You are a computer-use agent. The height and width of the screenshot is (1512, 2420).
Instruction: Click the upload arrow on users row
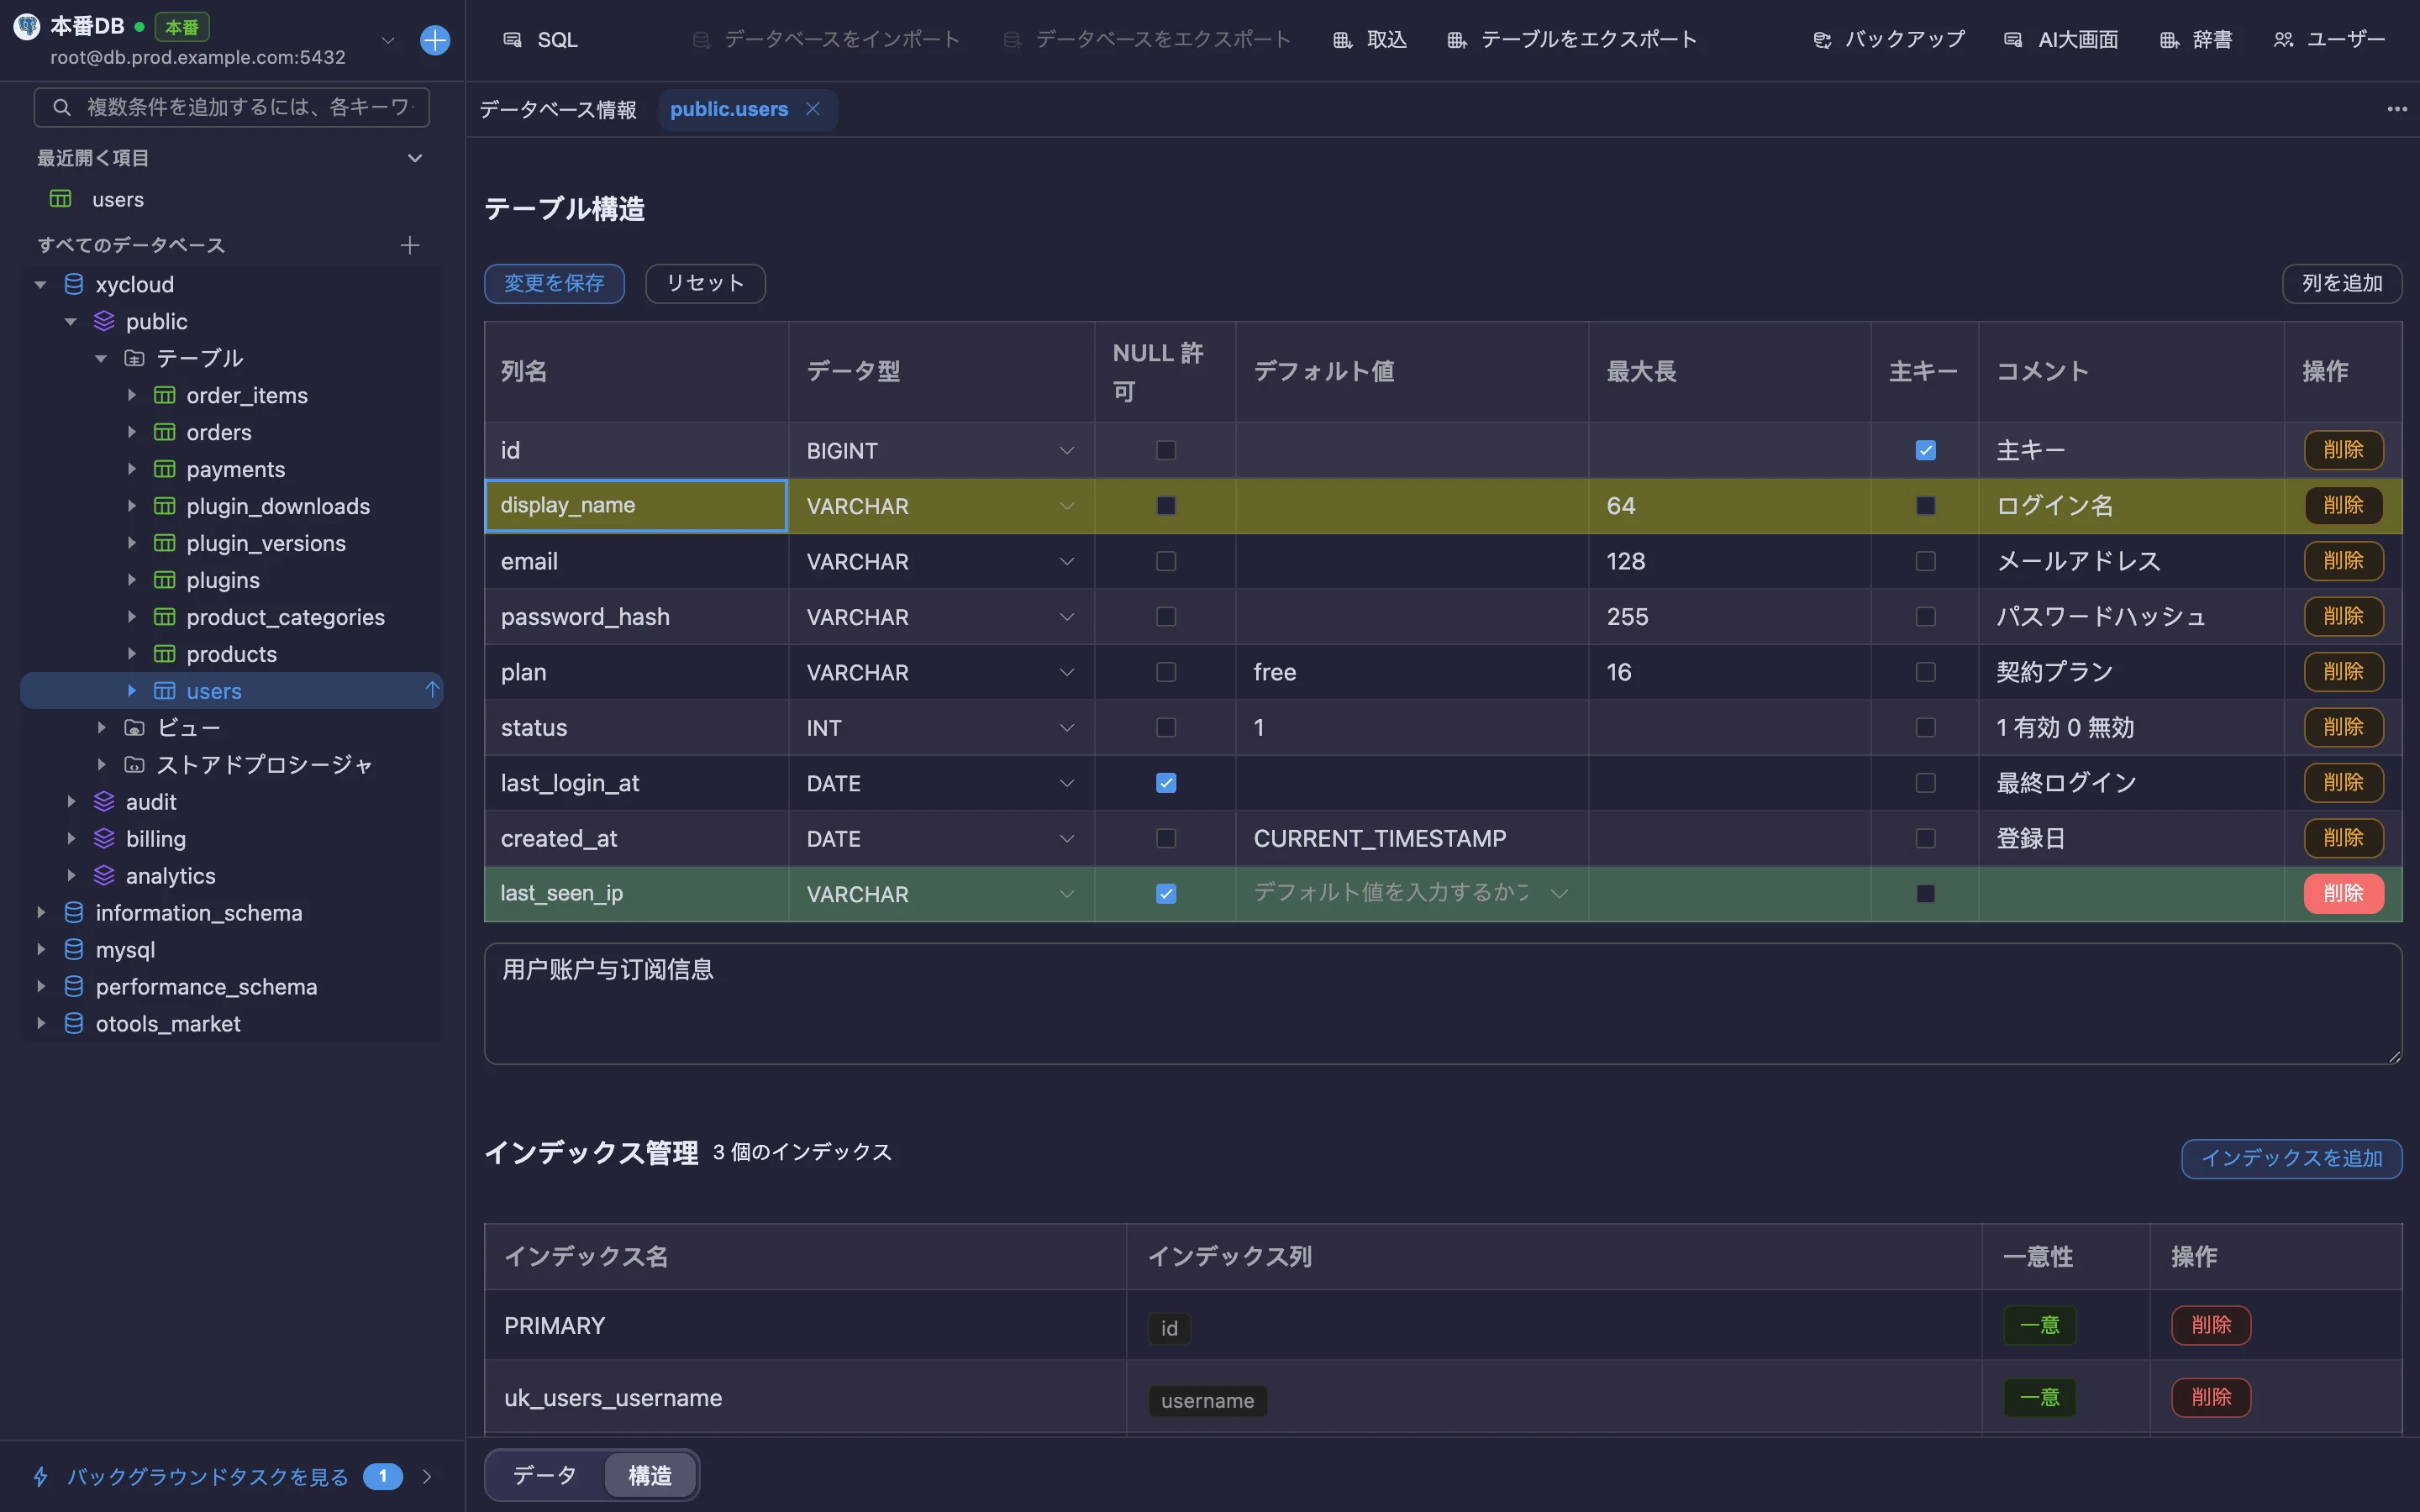432,690
